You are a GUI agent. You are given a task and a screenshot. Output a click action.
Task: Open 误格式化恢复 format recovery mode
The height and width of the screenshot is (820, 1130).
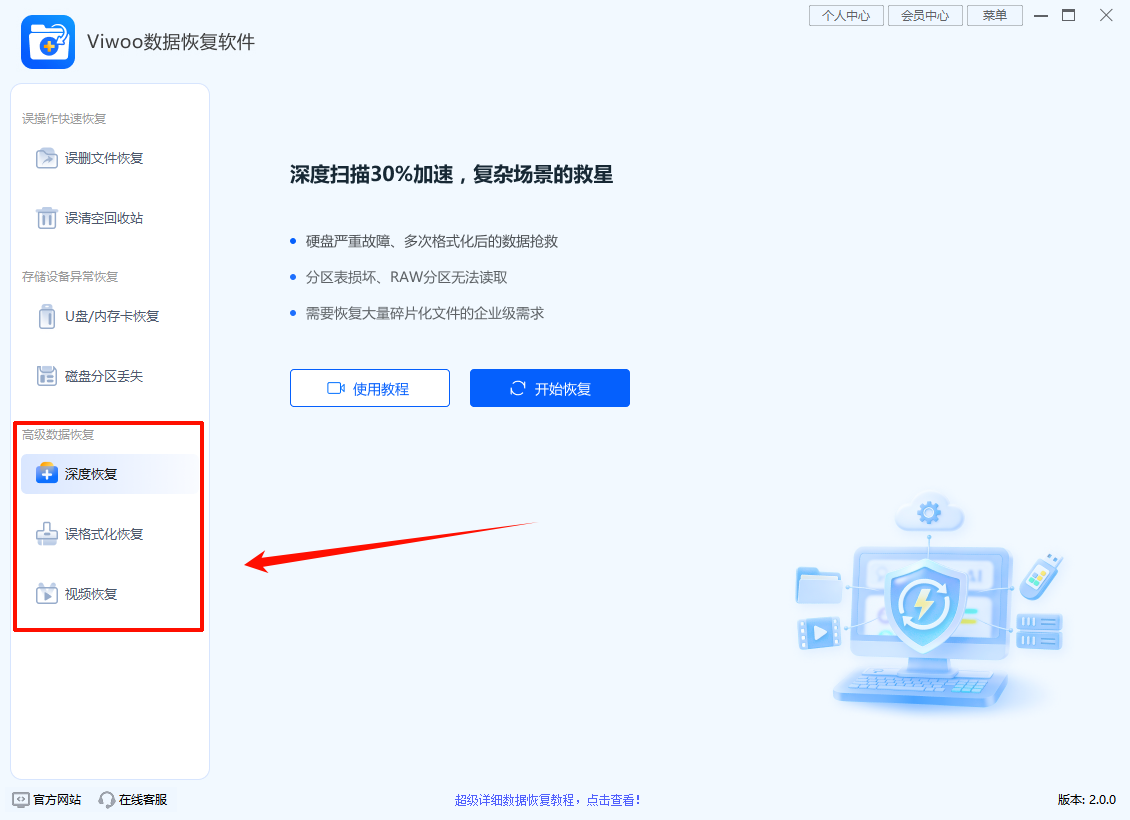coord(90,534)
